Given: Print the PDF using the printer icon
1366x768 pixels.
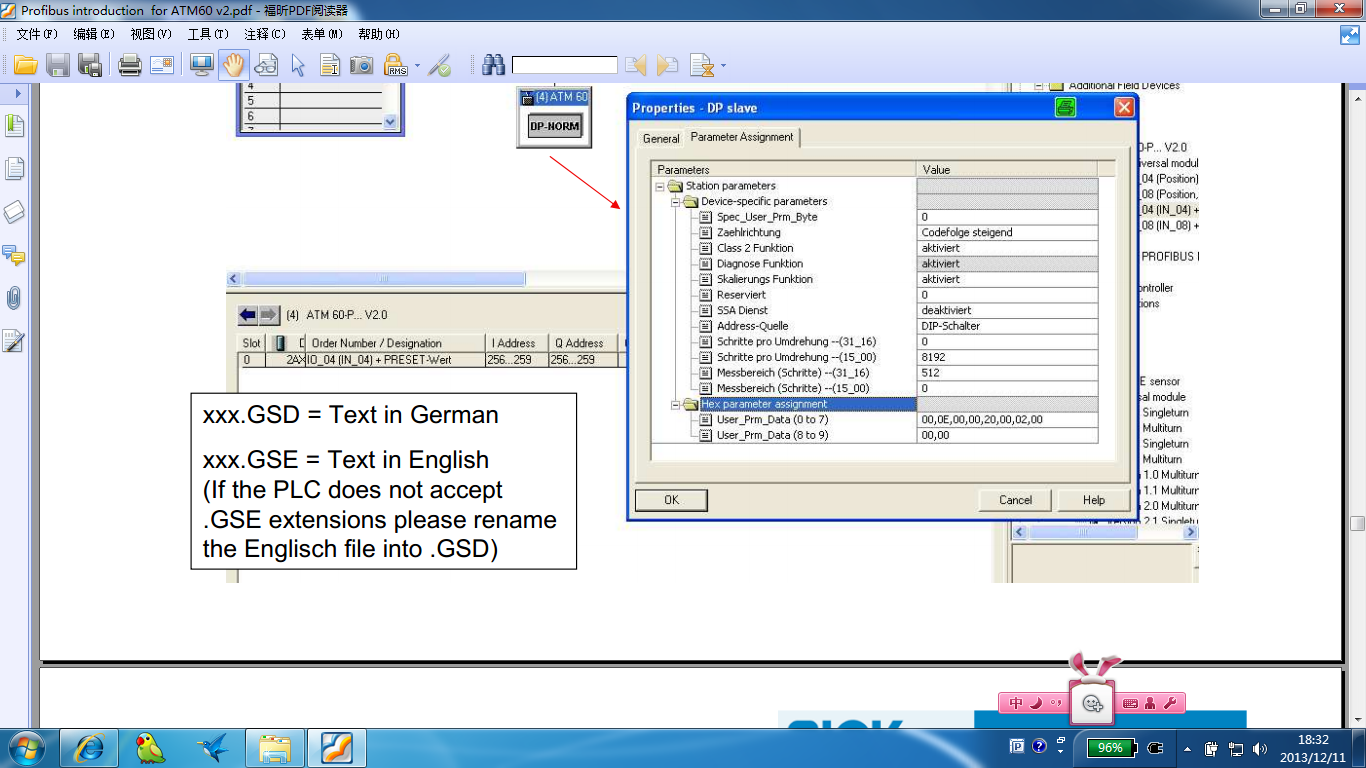Looking at the screenshot, I should (x=130, y=66).
